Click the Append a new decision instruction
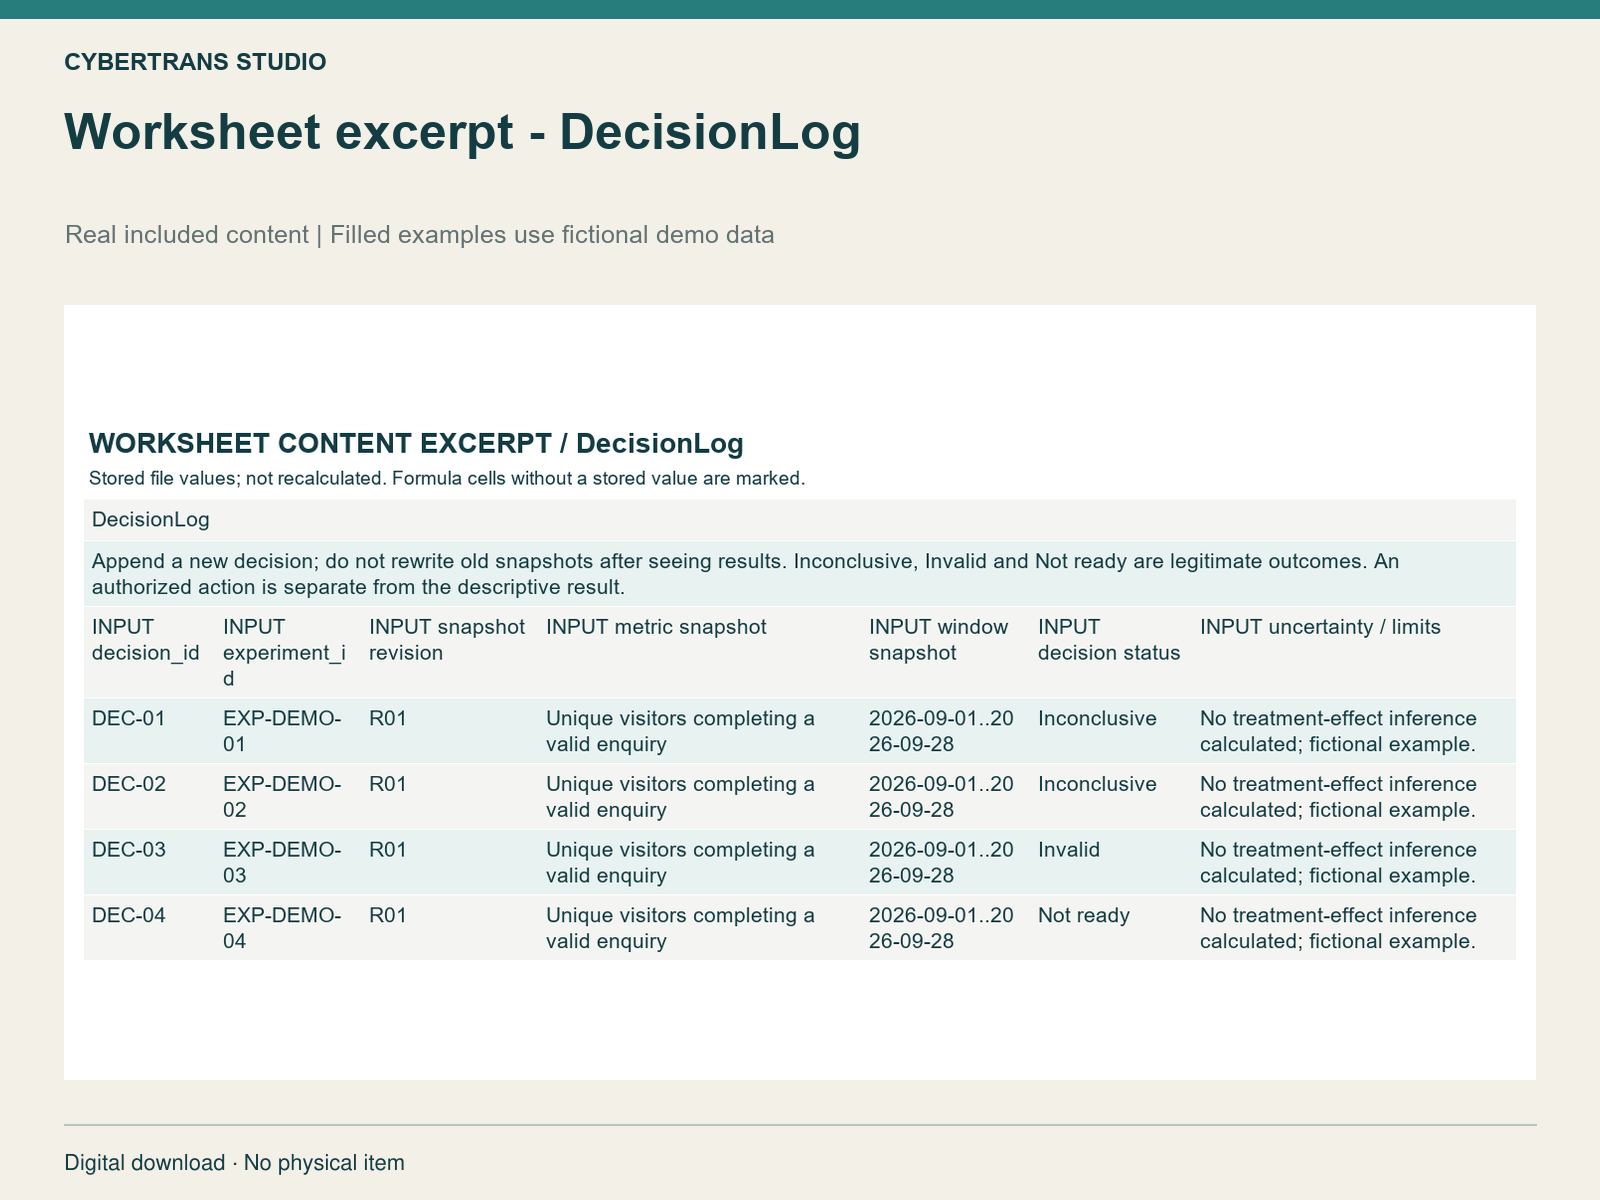The width and height of the screenshot is (1600, 1200). [x=800, y=574]
